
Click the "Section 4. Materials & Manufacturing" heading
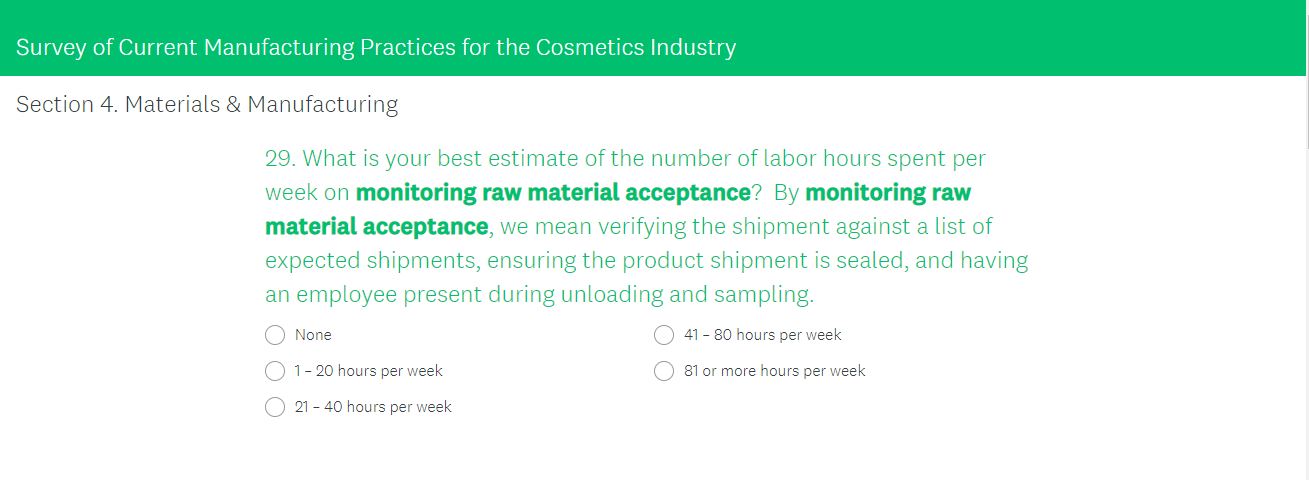207,104
